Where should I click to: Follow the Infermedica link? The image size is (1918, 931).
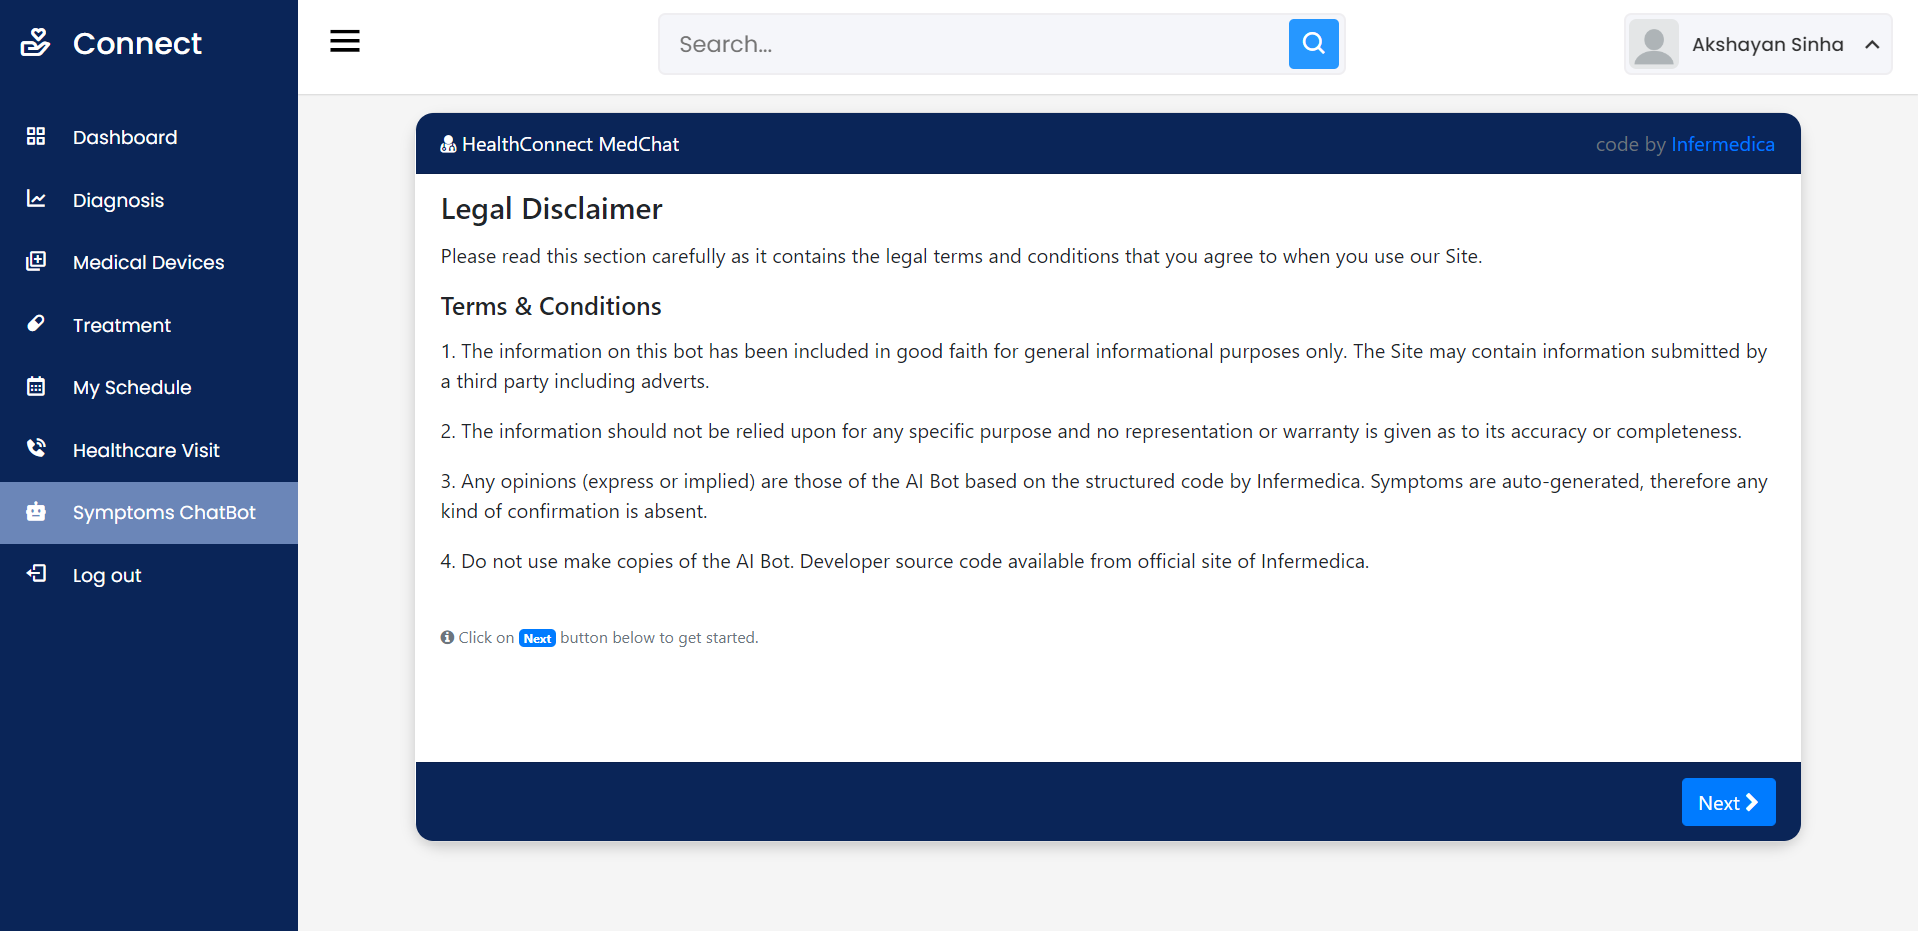[x=1722, y=144]
